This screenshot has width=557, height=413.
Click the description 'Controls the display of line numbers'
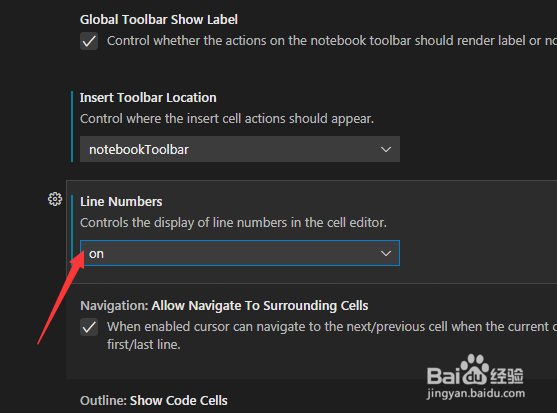pyautogui.click(x=233, y=223)
